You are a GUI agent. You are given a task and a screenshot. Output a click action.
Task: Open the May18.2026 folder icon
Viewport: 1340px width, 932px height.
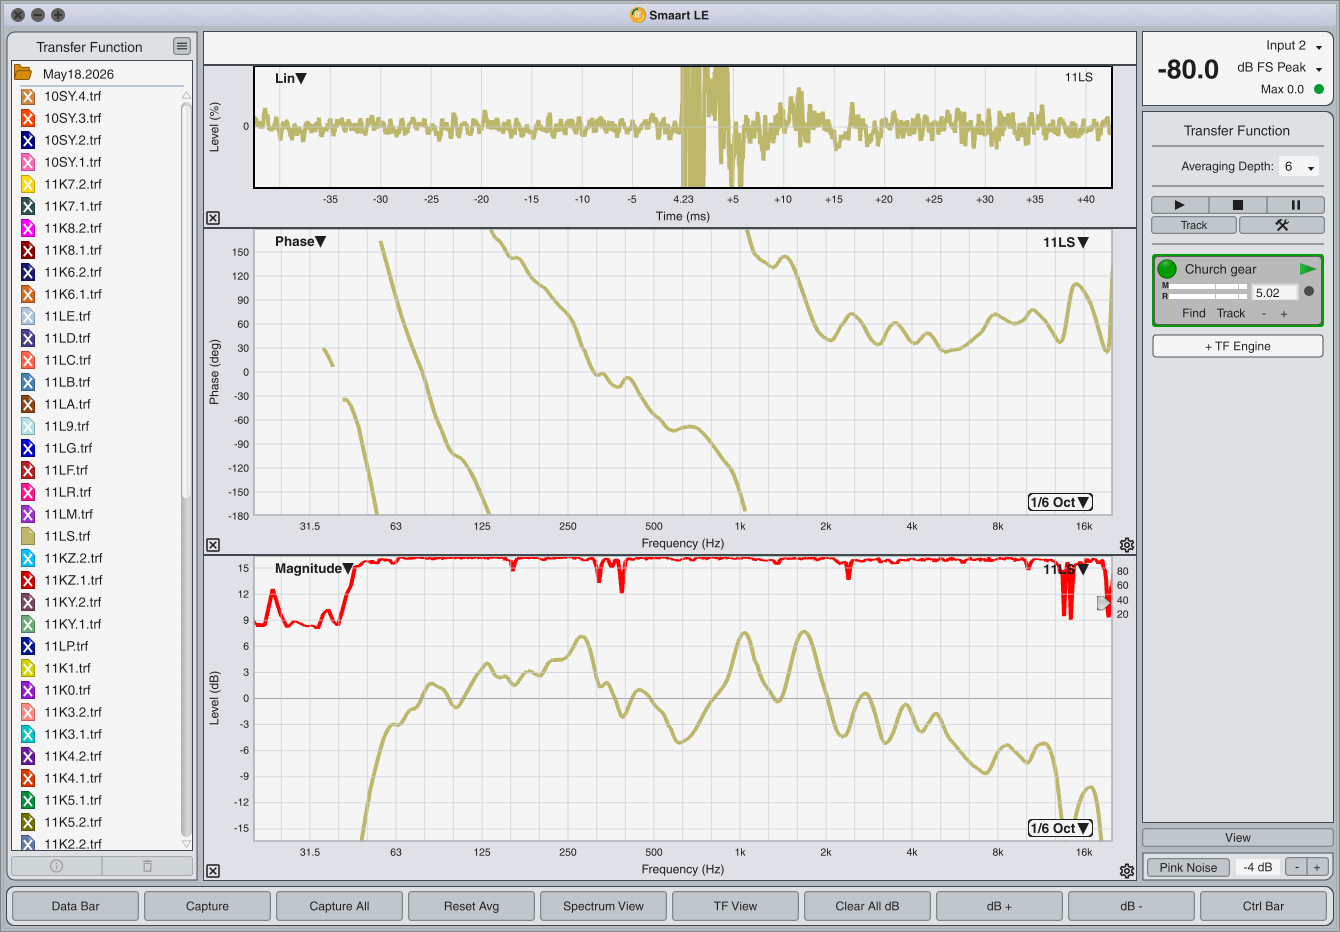pos(22,73)
